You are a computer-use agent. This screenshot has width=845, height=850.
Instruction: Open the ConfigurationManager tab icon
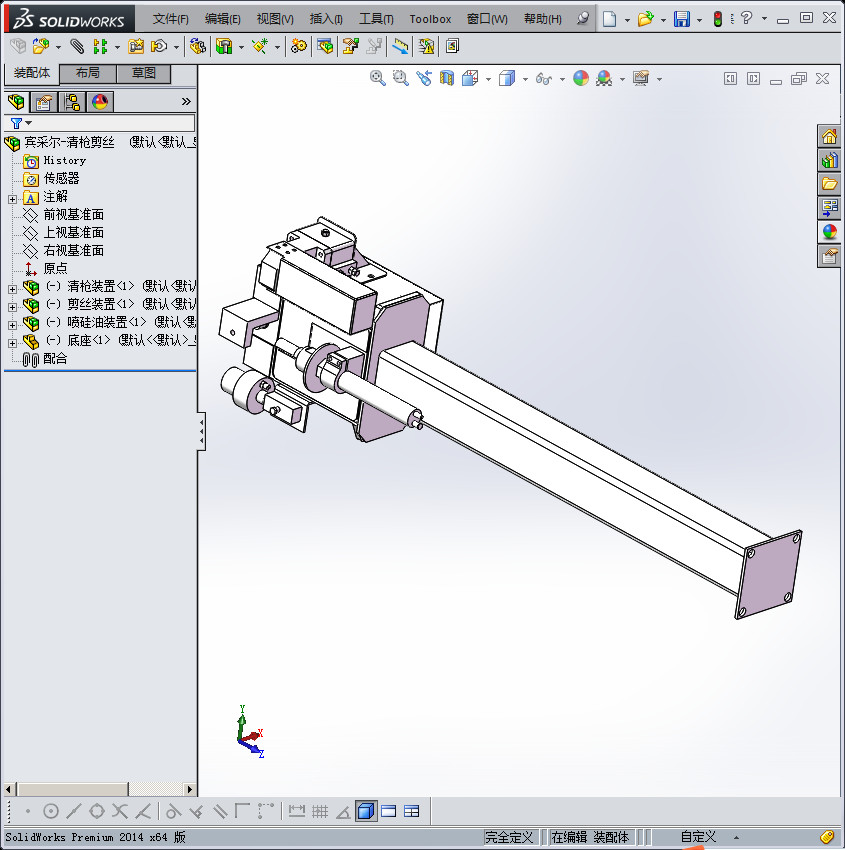tap(72, 102)
